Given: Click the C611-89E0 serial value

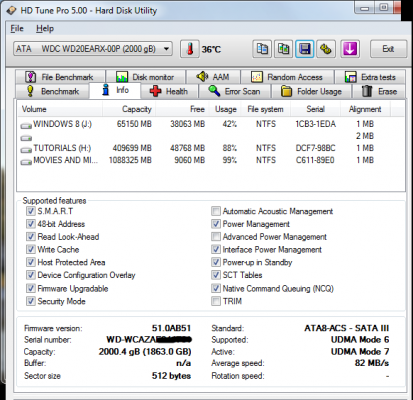Looking at the screenshot, I should point(315,160).
